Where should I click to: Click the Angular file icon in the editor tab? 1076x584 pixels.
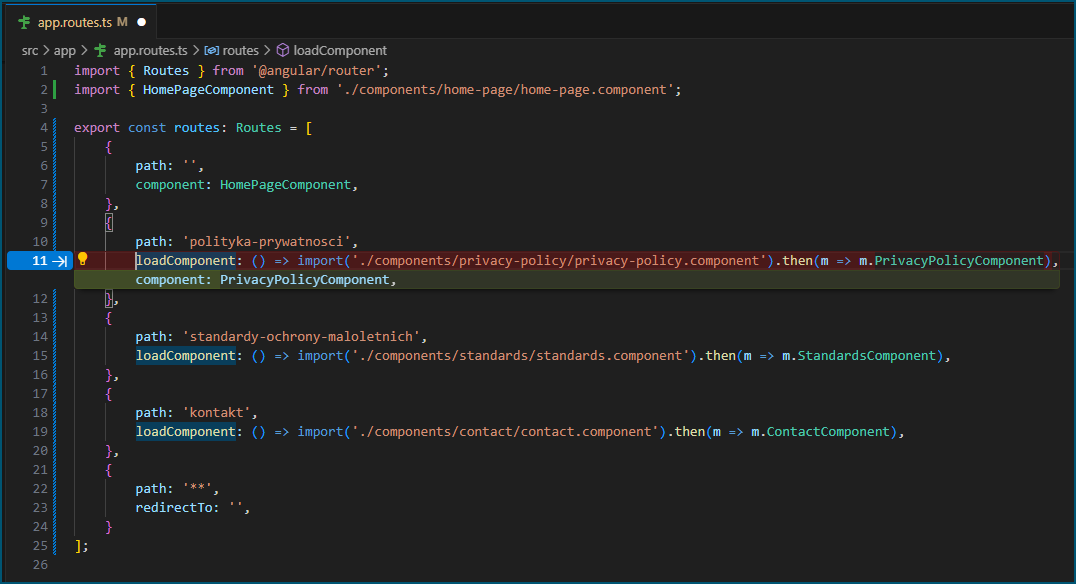tap(25, 21)
